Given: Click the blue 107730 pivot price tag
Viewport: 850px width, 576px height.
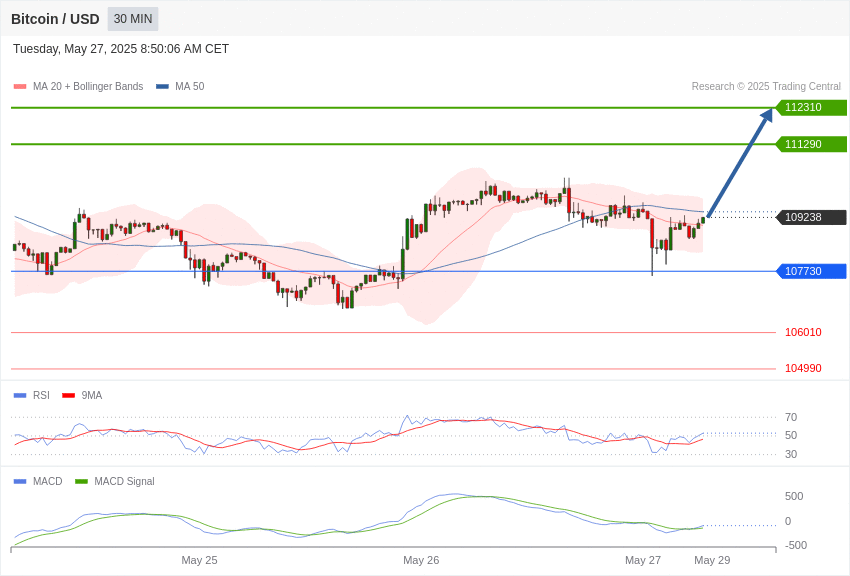Looking at the screenshot, I should pos(810,271).
